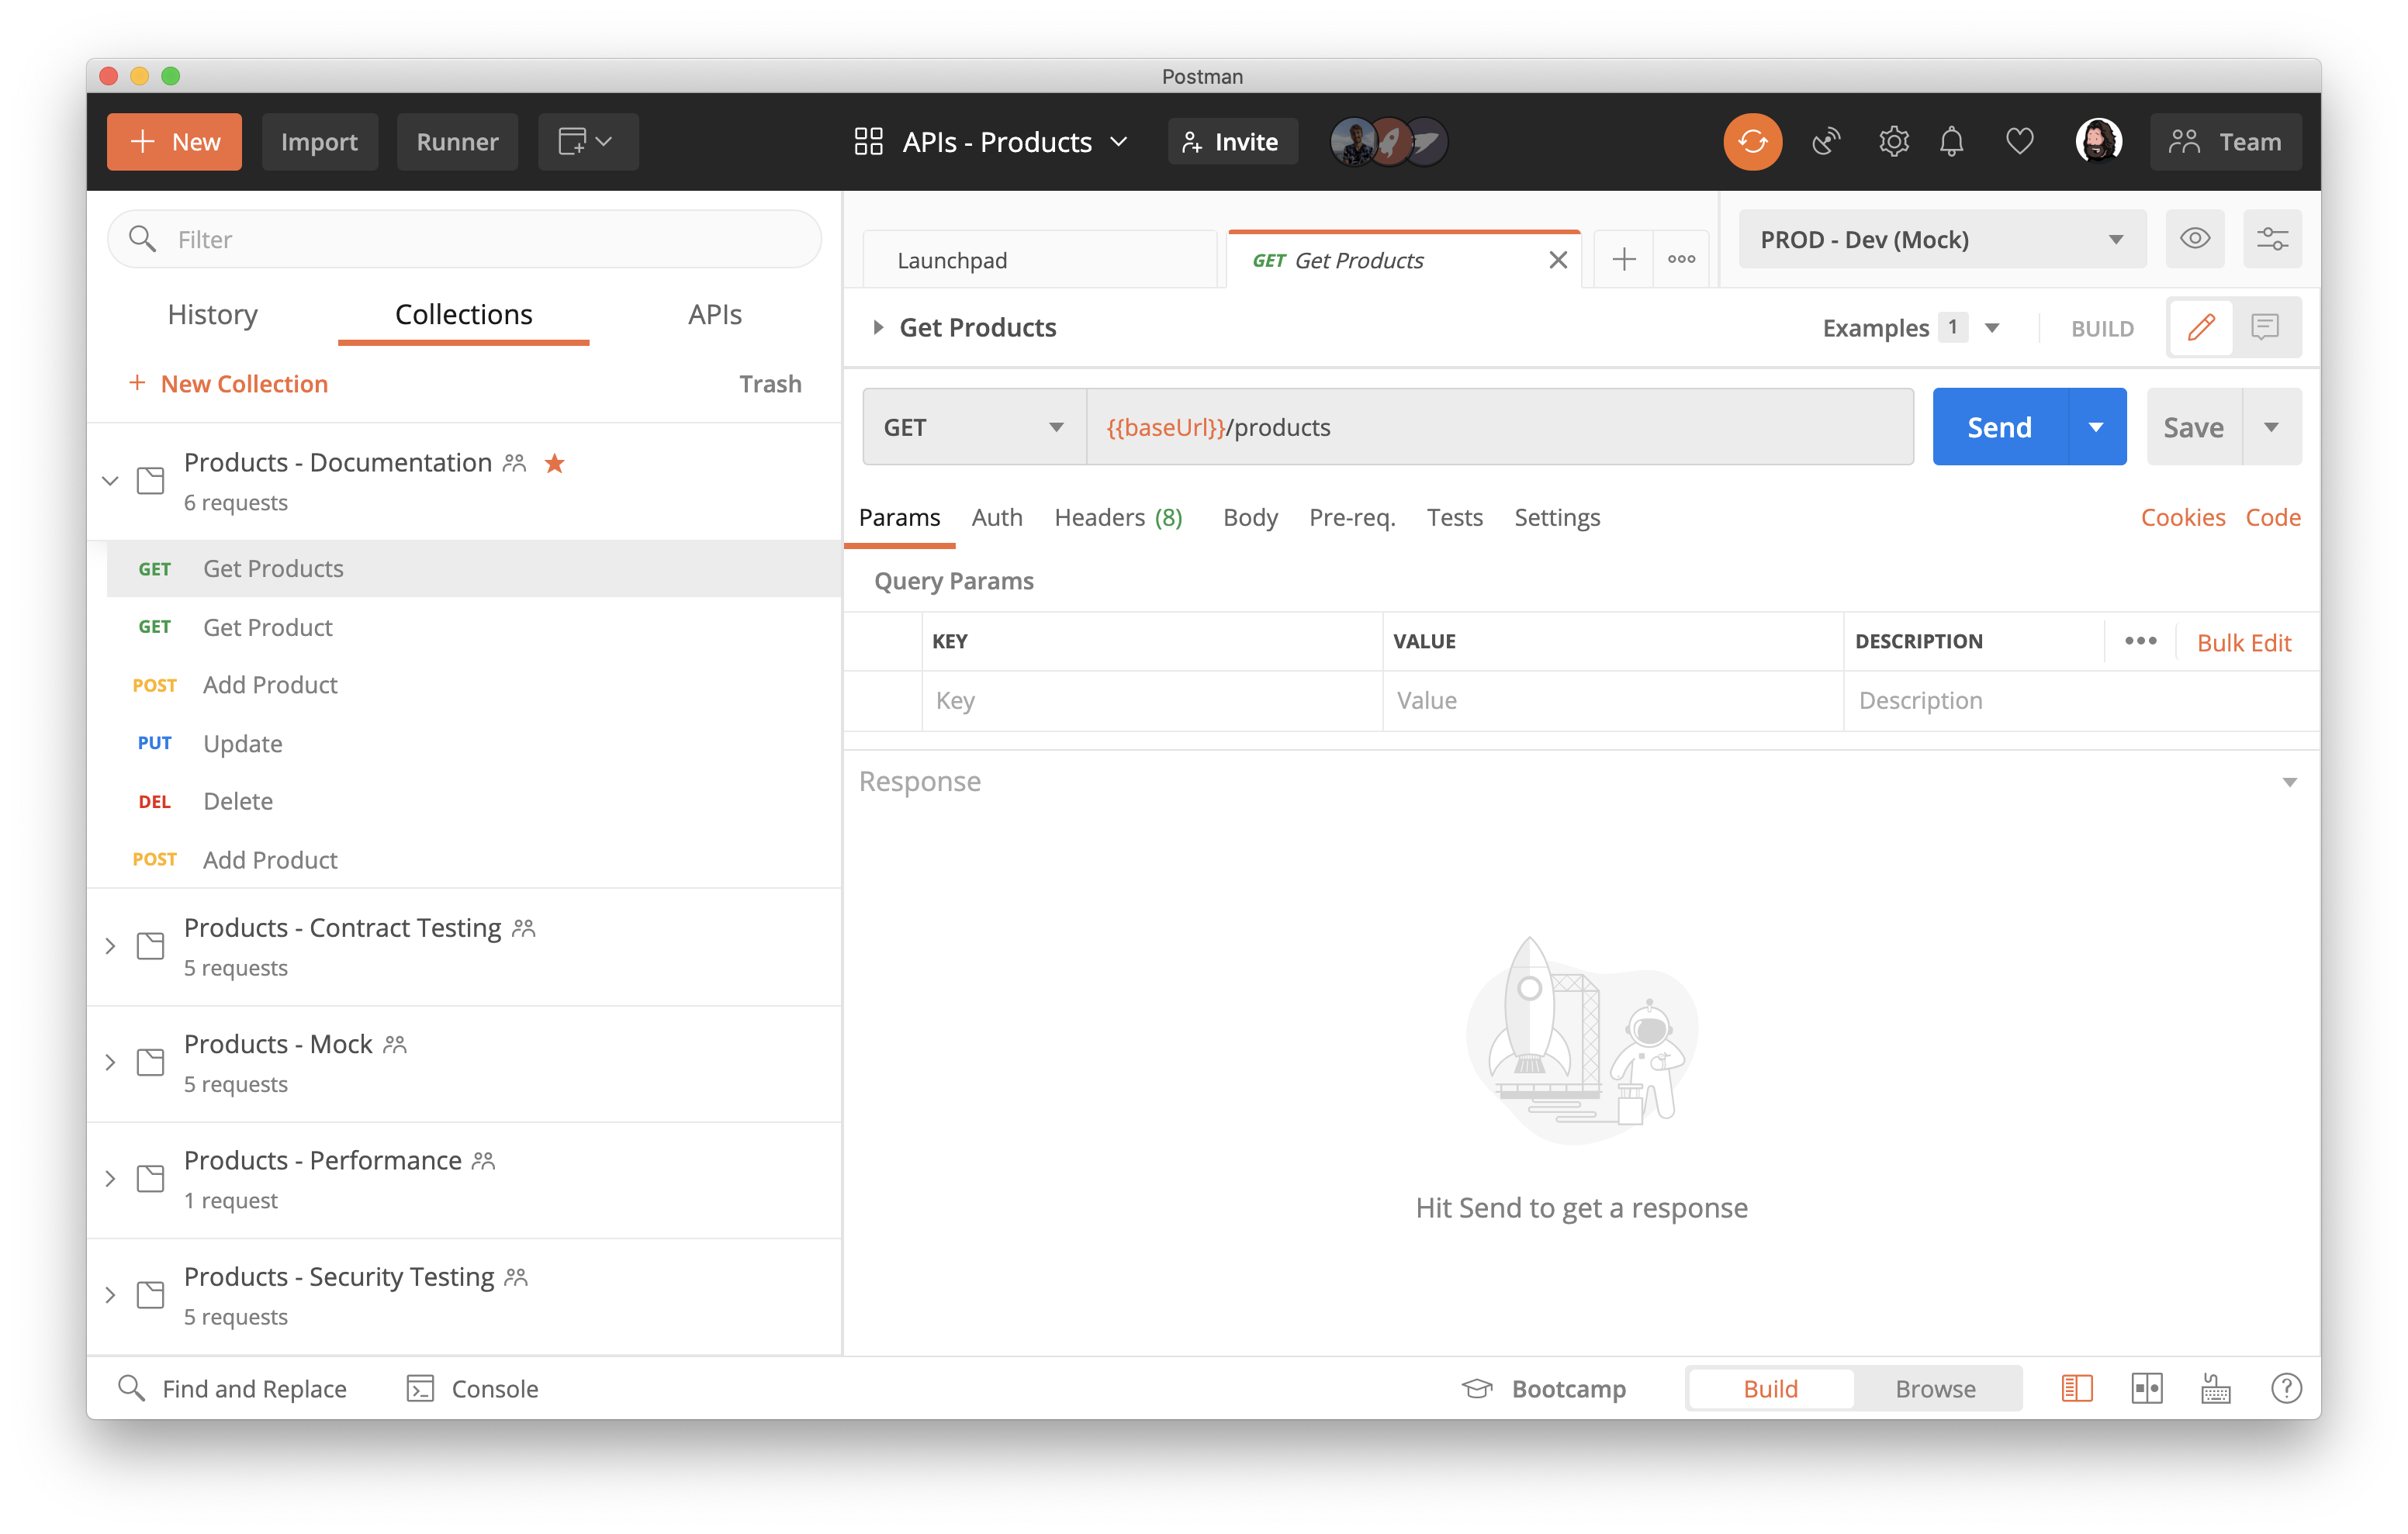Open Find and Replace
Viewport: 2408px width, 1534px height.
click(232, 1388)
